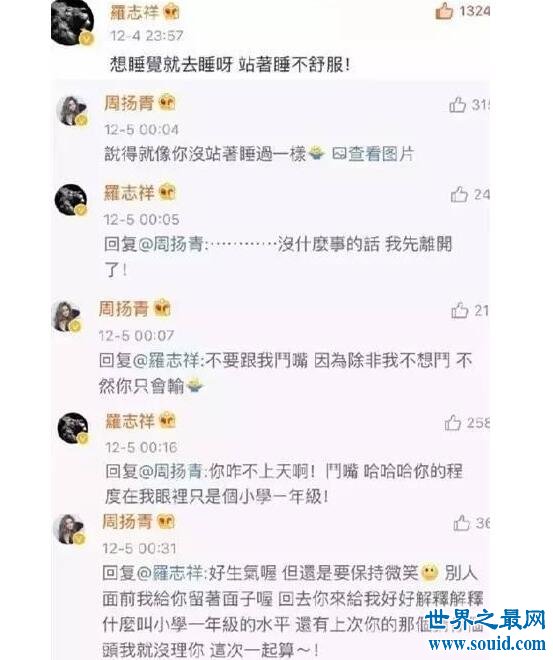Screen dimensions: 553x660
Task: Open 周扬青's avatar on 00:31 reply
Action: pyautogui.click(x=69, y=529)
